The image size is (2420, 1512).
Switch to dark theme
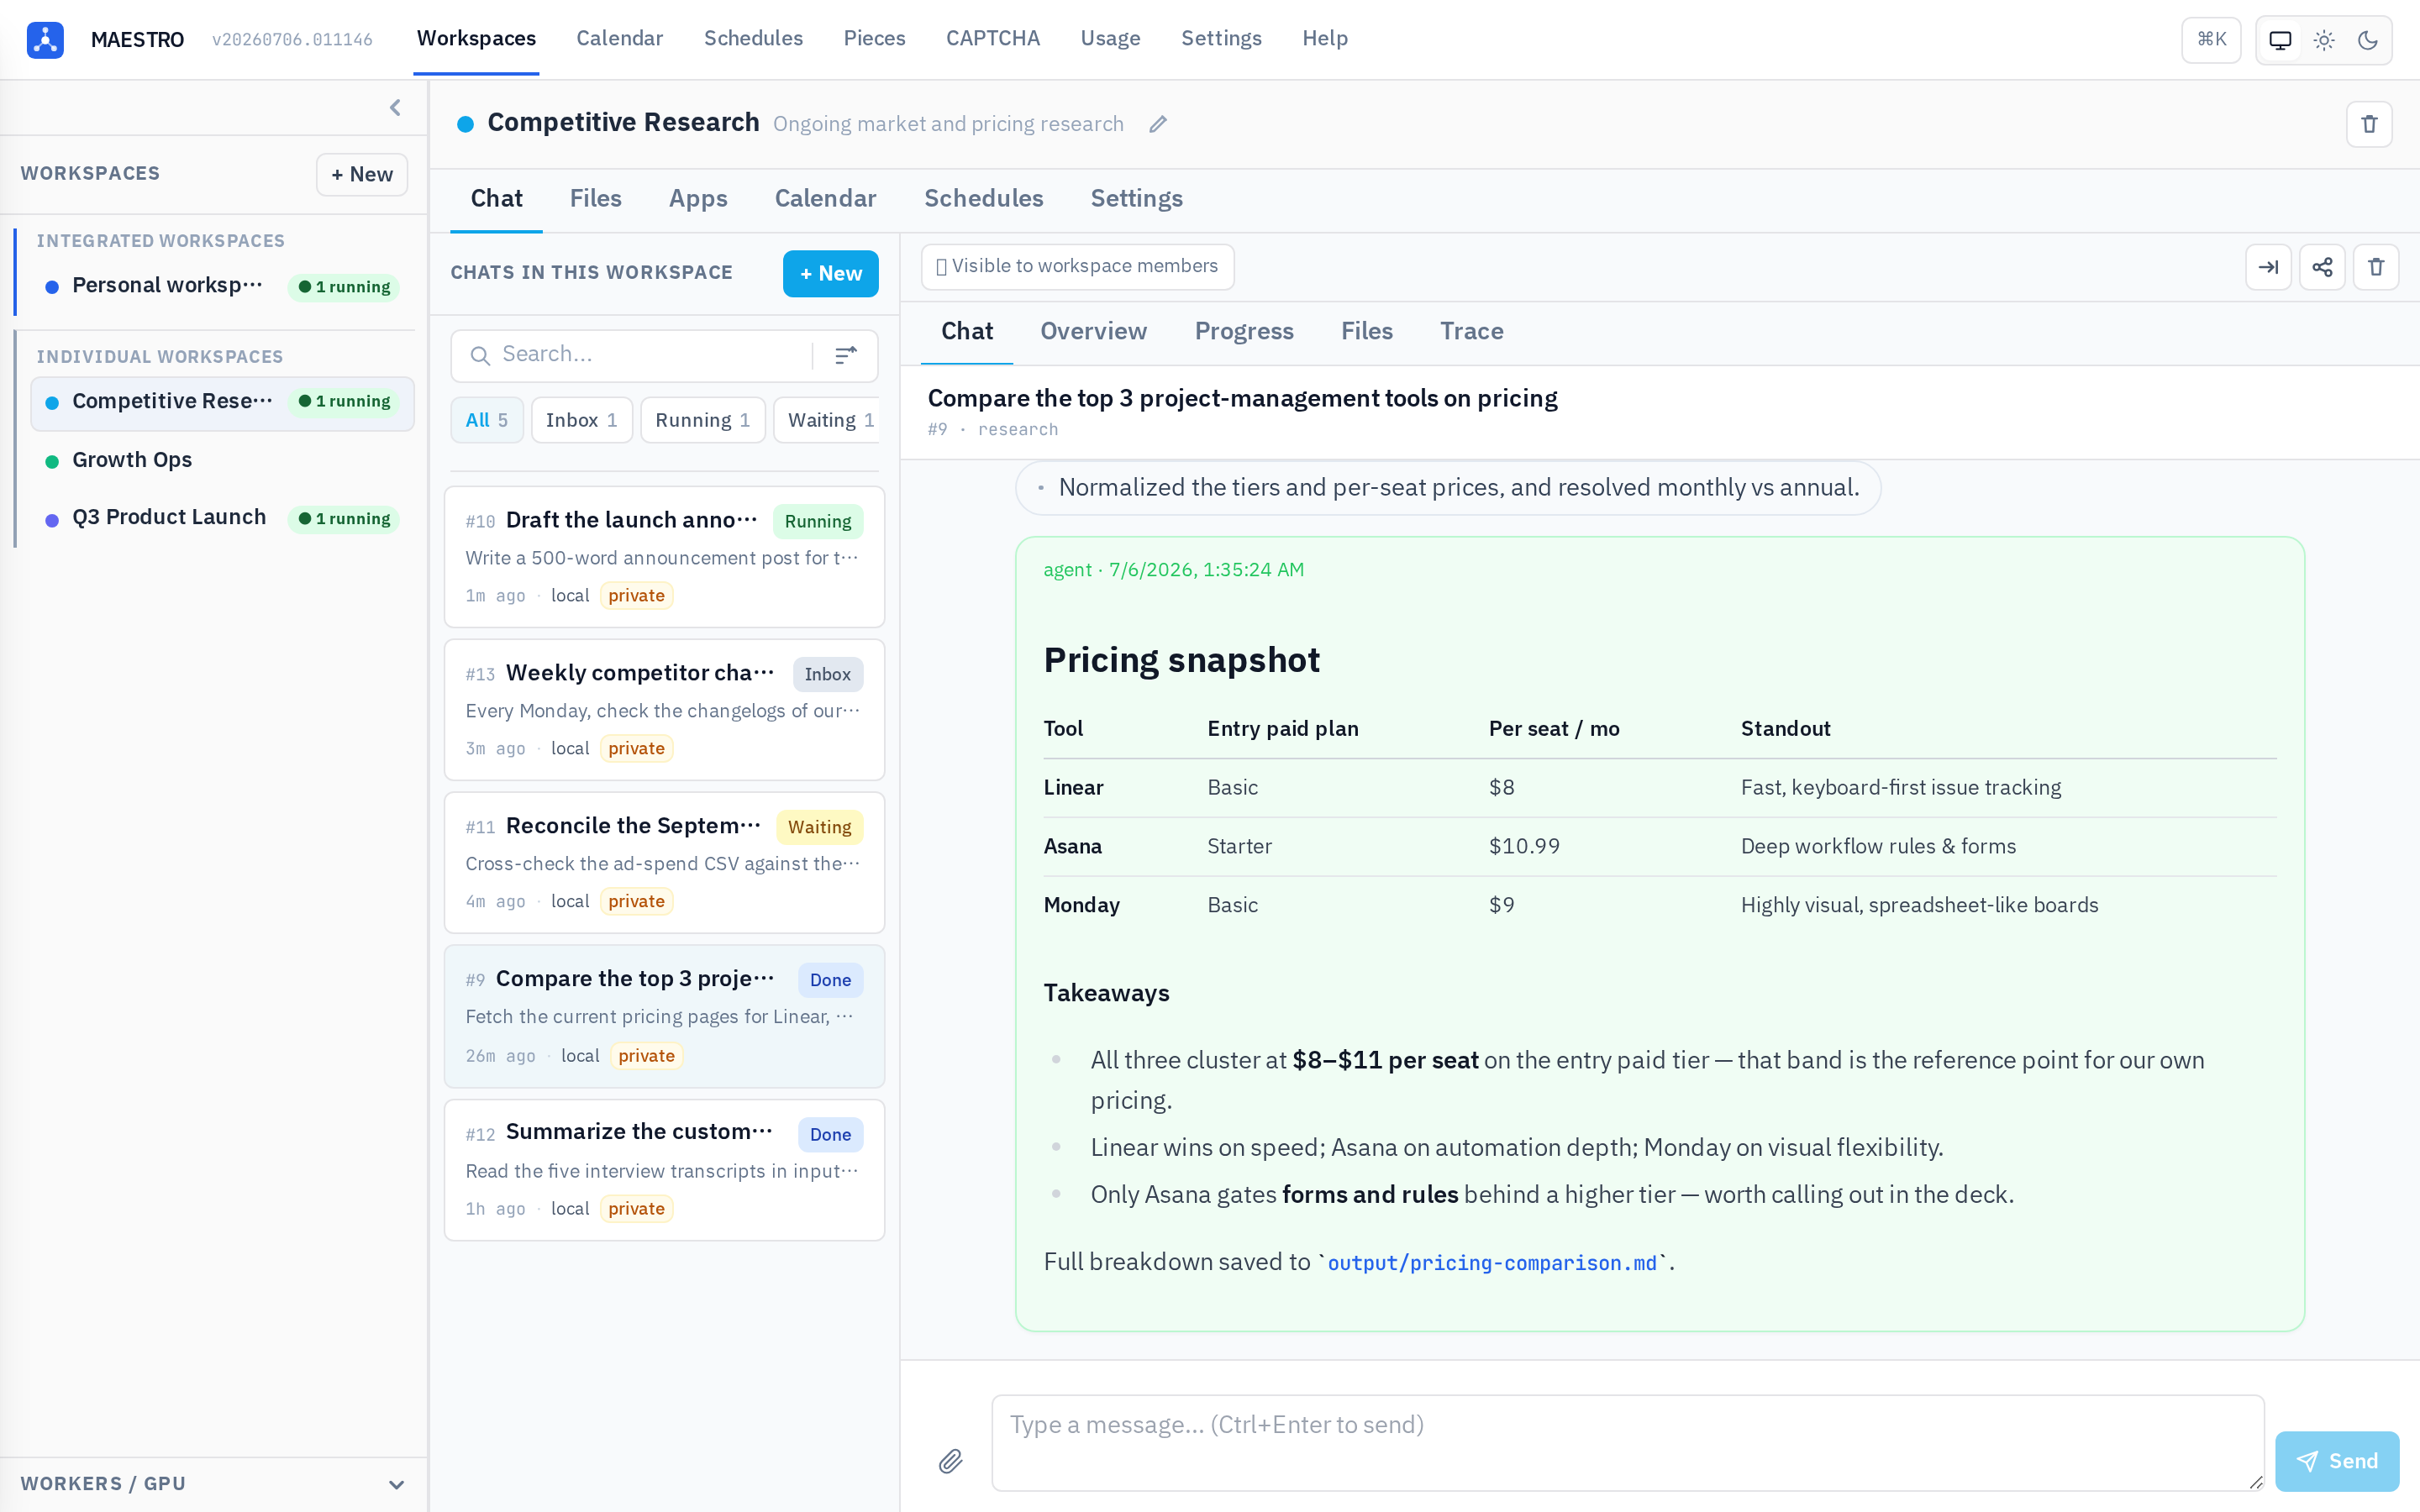tap(2367, 40)
